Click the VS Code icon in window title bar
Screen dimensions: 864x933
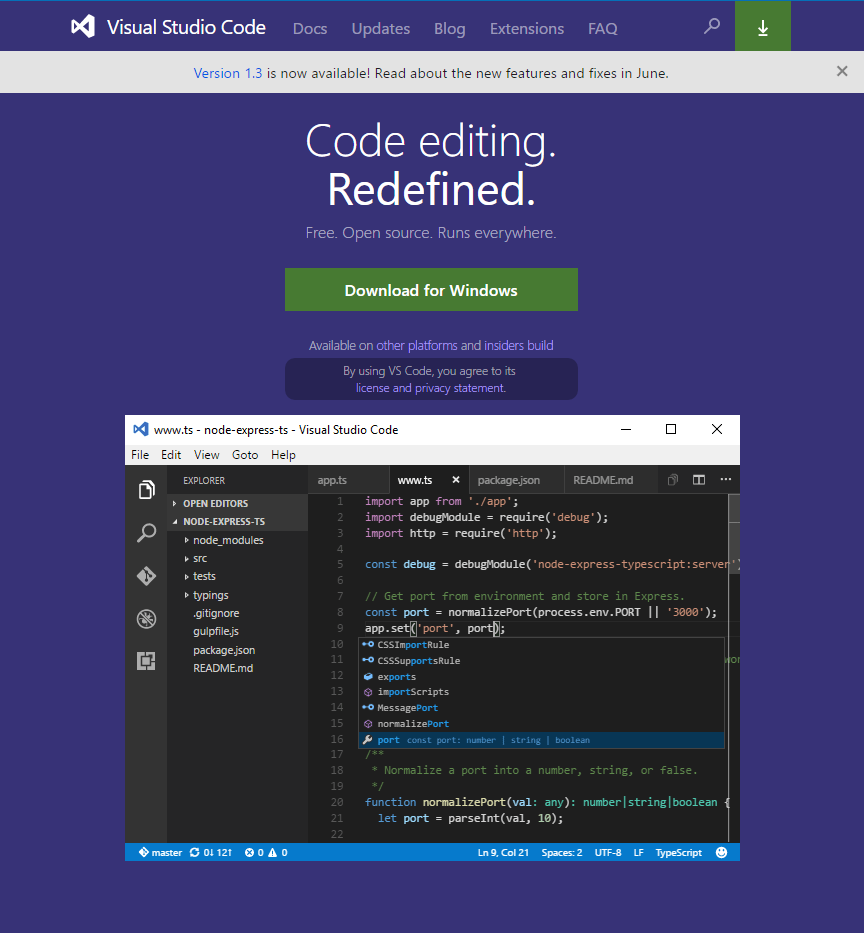pos(140,429)
